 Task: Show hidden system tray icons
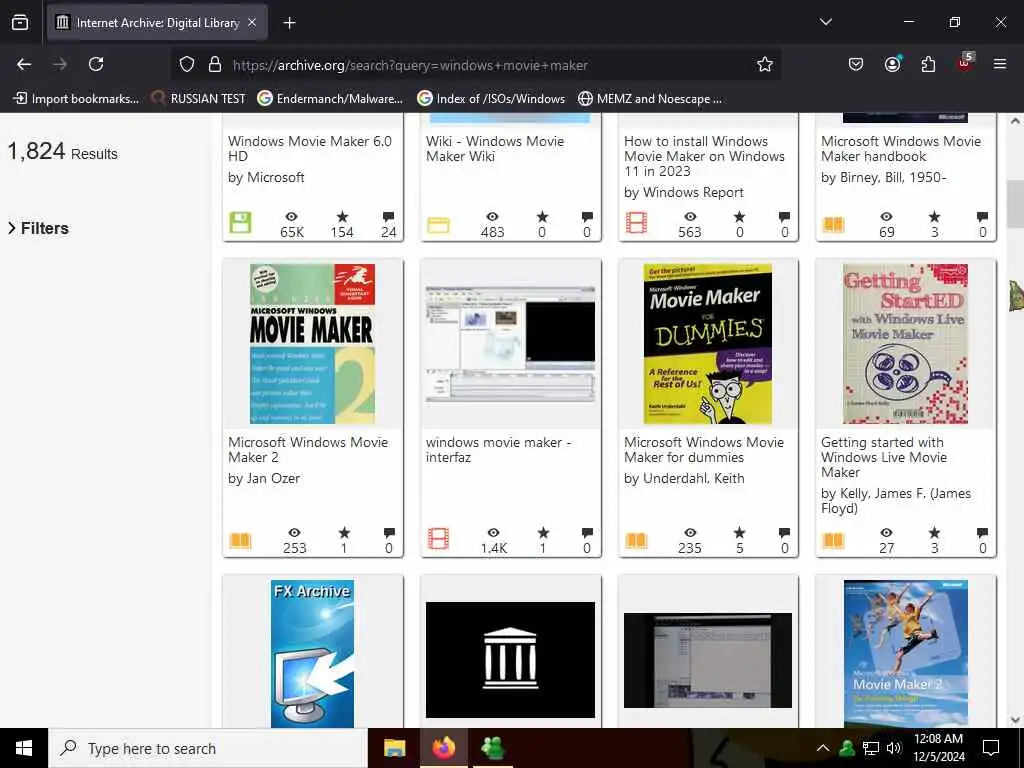(x=823, y=748)
